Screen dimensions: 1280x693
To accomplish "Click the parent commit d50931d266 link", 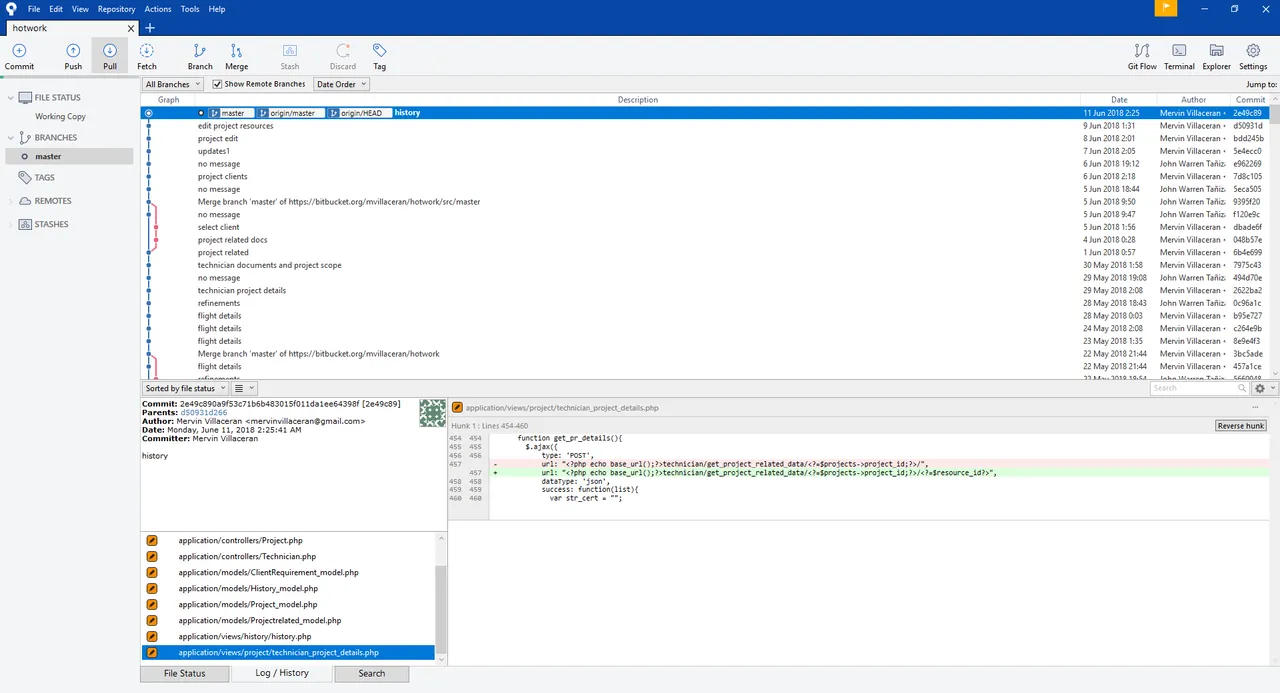I will click(x=203, y=413).
